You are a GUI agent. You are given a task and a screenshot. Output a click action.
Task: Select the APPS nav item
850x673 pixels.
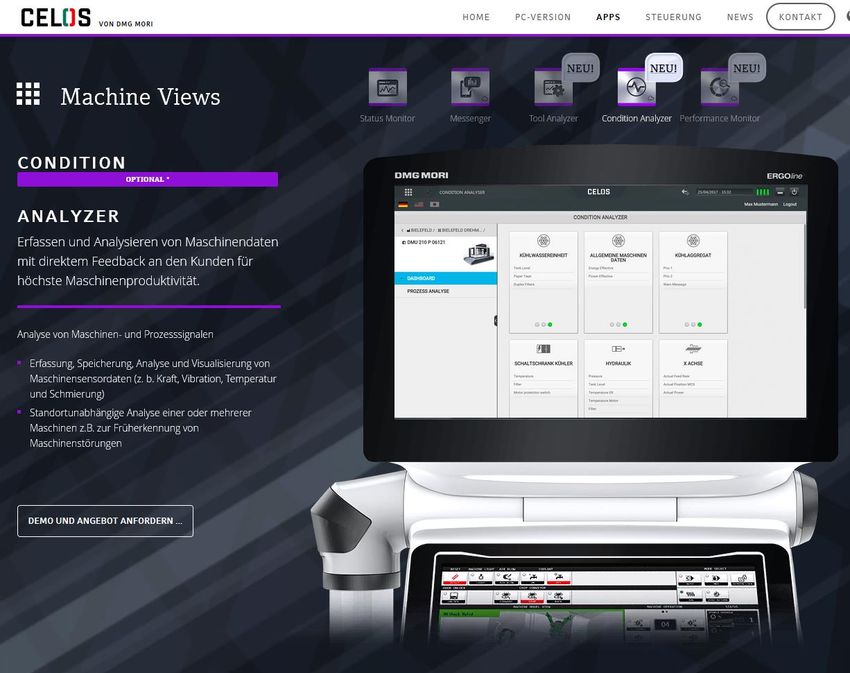pos(608,17)
